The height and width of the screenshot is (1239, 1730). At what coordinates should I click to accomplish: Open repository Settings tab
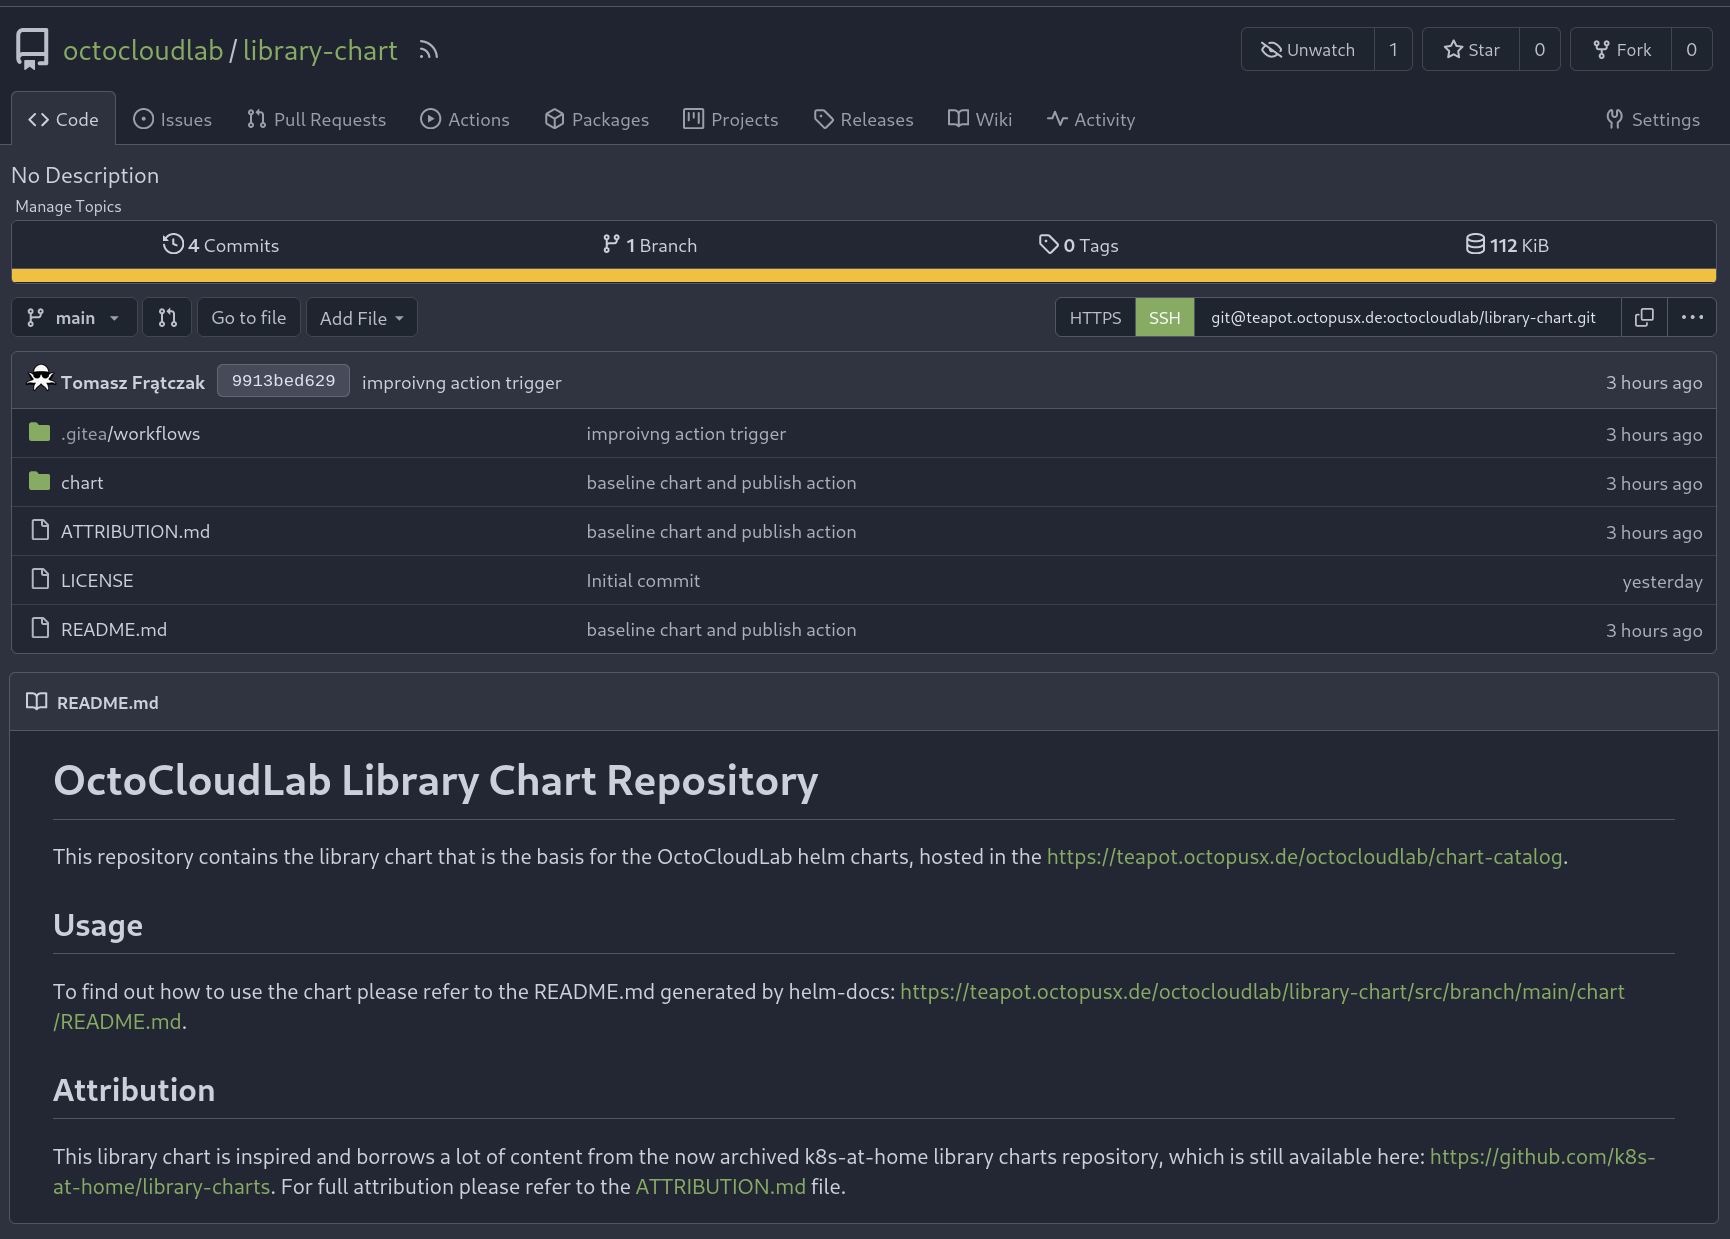click(x=1652, y=119)
